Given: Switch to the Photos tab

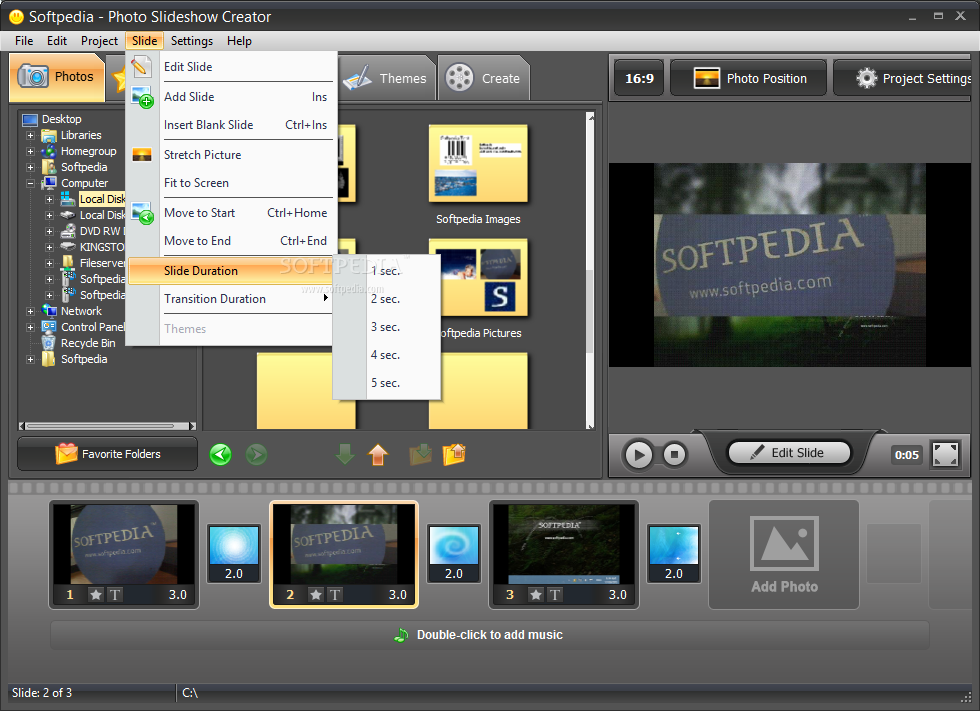Looking at the screenshot, I should (57, 77).
